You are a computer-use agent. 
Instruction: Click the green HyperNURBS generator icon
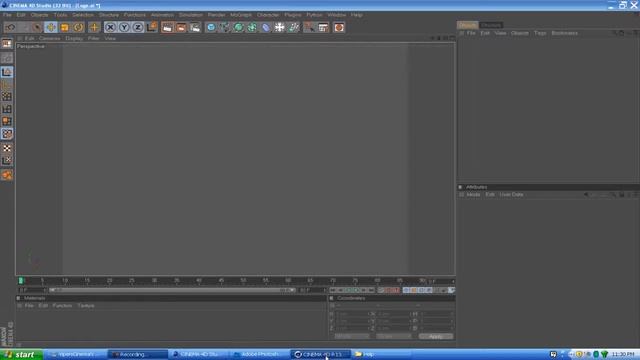click(238, 27)
